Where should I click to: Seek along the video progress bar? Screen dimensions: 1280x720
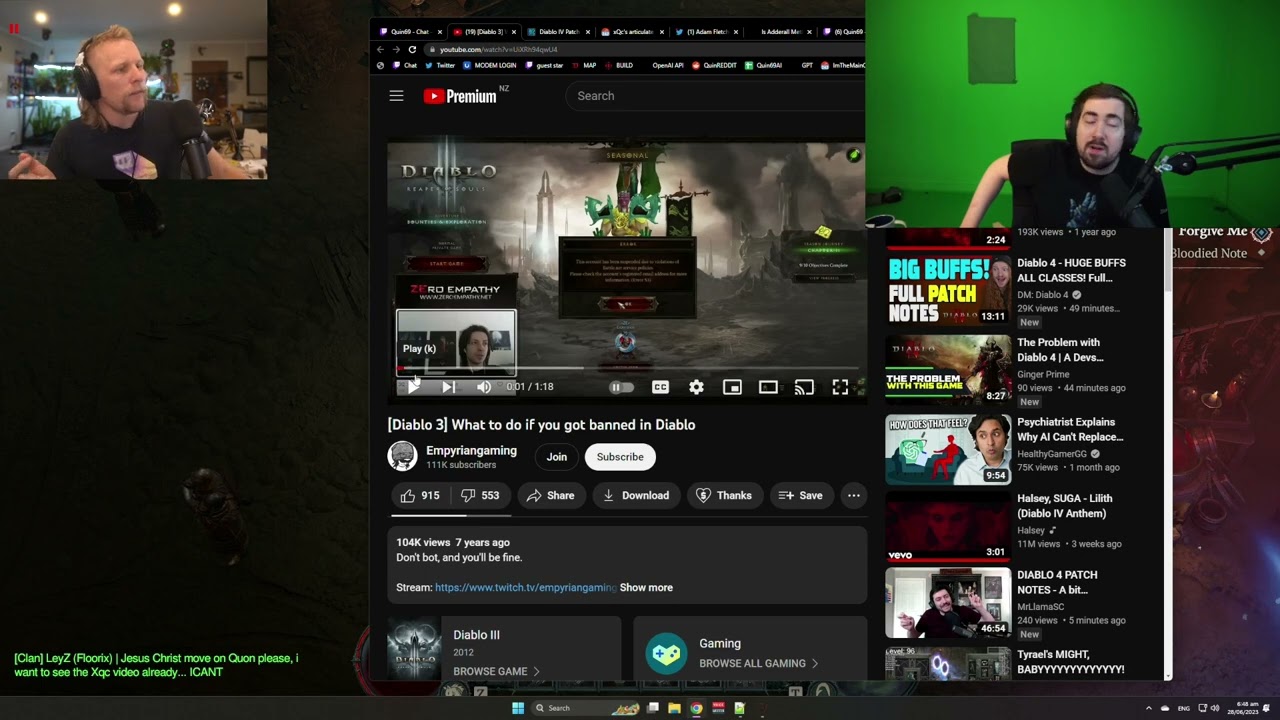627,369
